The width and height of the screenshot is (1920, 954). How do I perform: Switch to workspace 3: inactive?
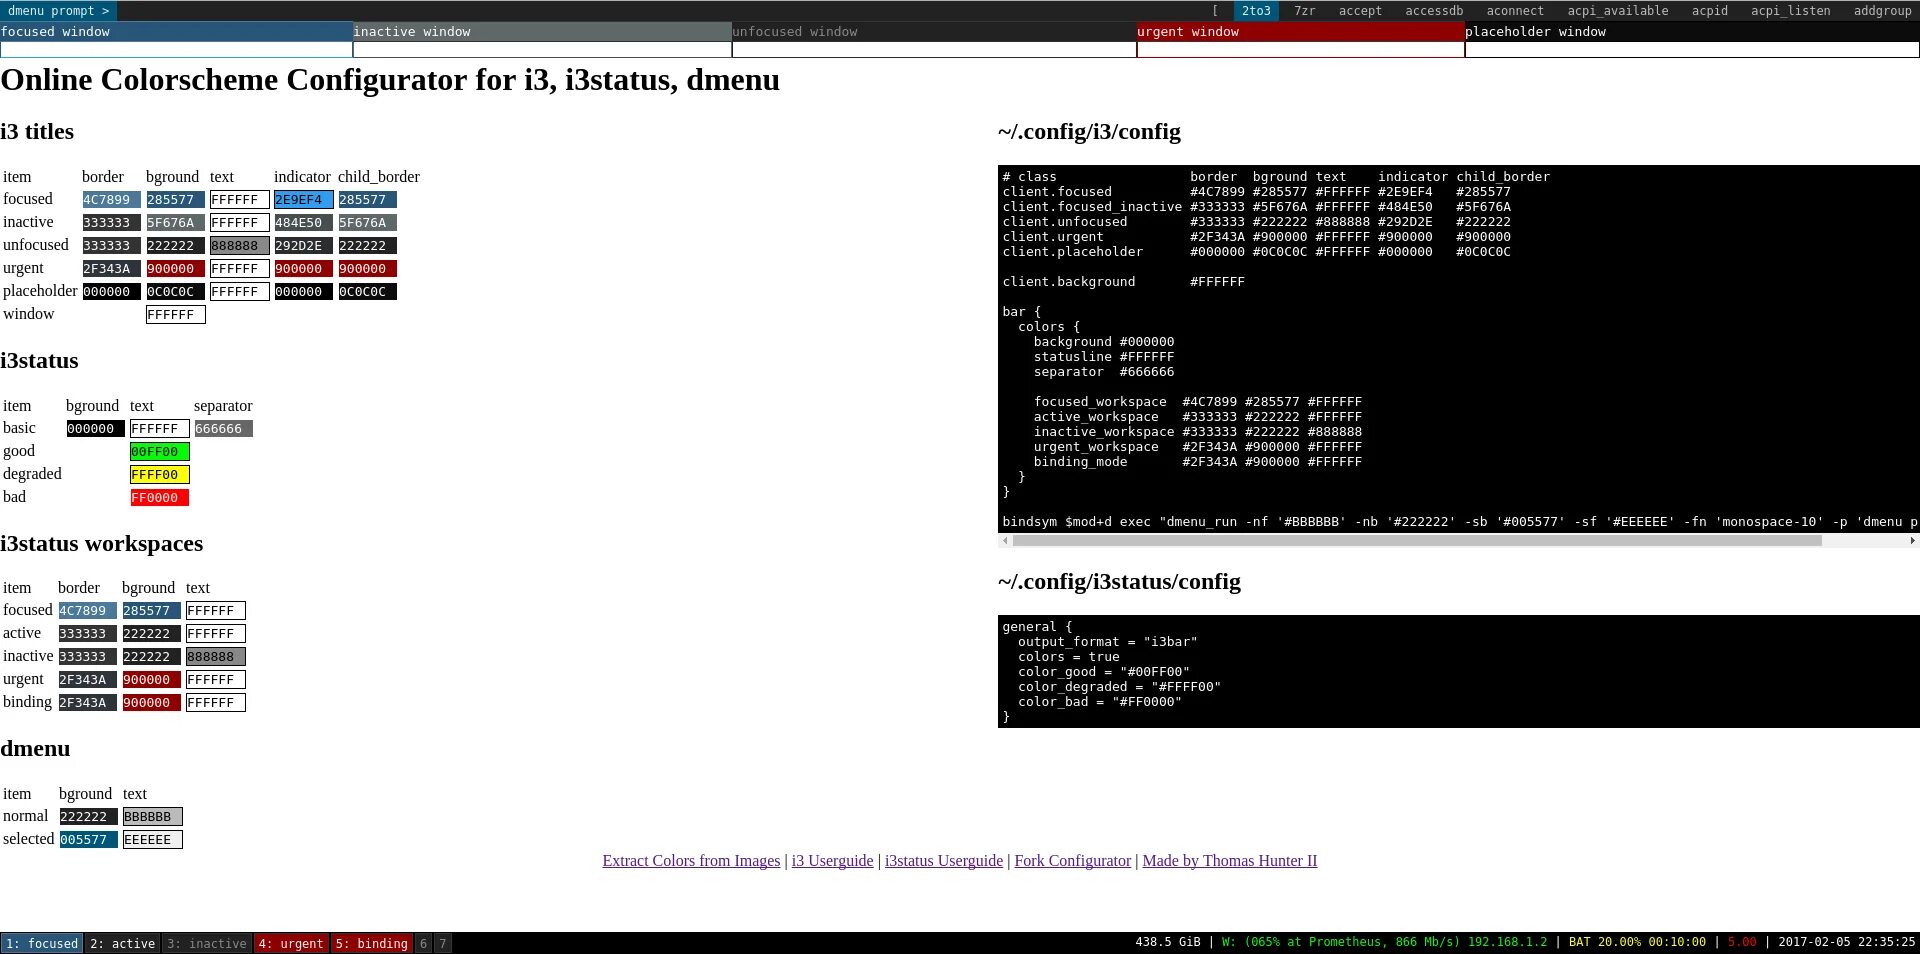pyautogui.click(x=206, y=943)
